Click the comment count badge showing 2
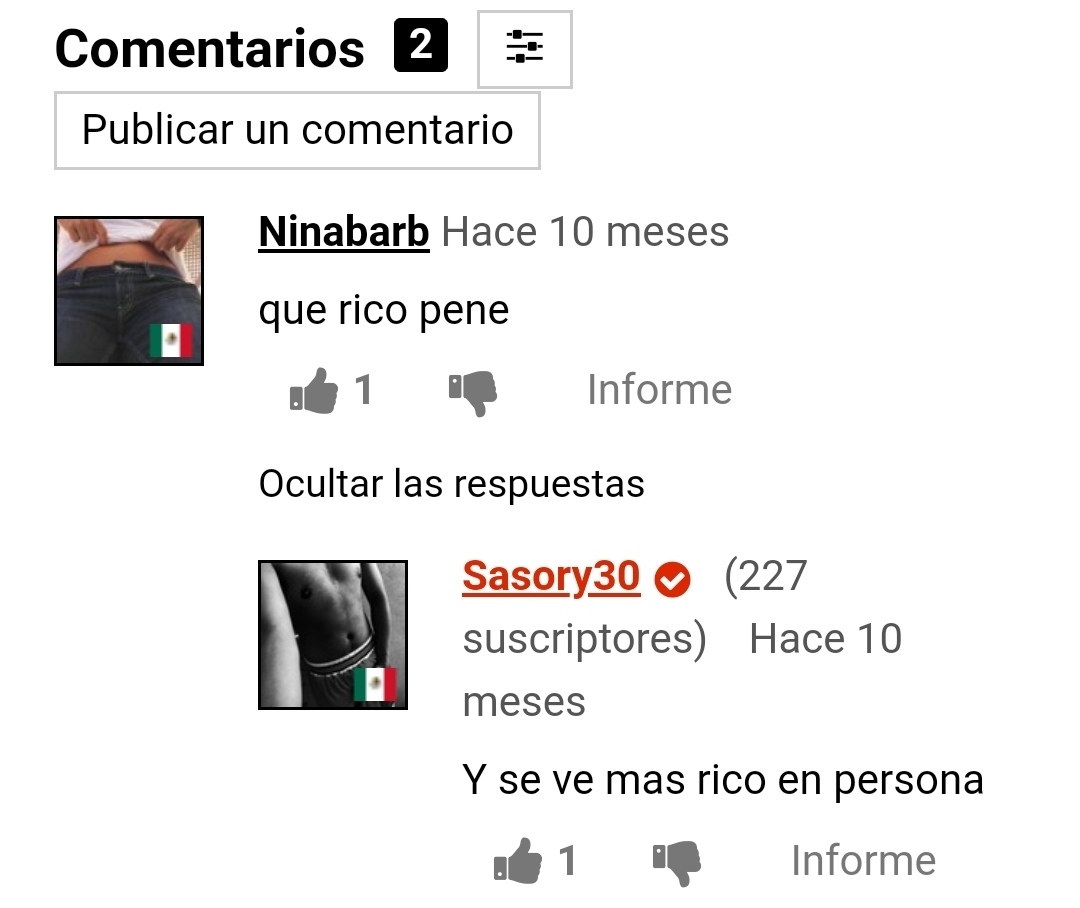This screenshot has width=1080, height=908. (421, 45)
